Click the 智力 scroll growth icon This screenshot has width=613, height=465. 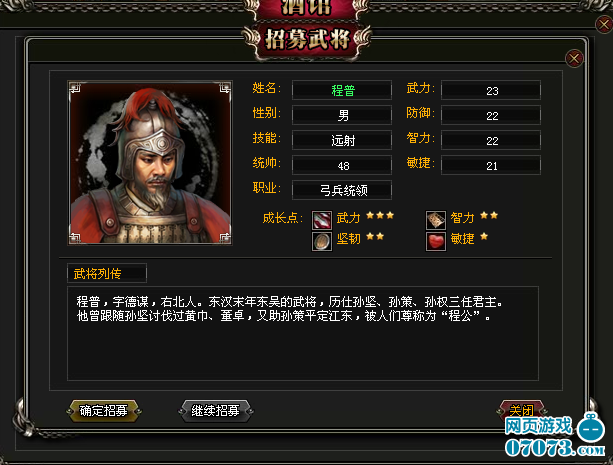tap(436, 220)
